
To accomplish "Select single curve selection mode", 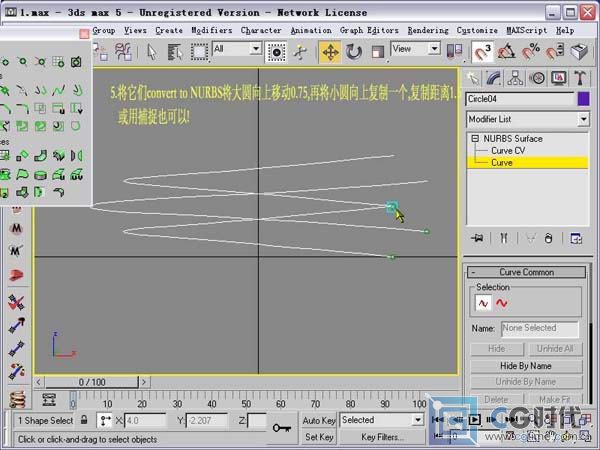I will pos(483,303).
